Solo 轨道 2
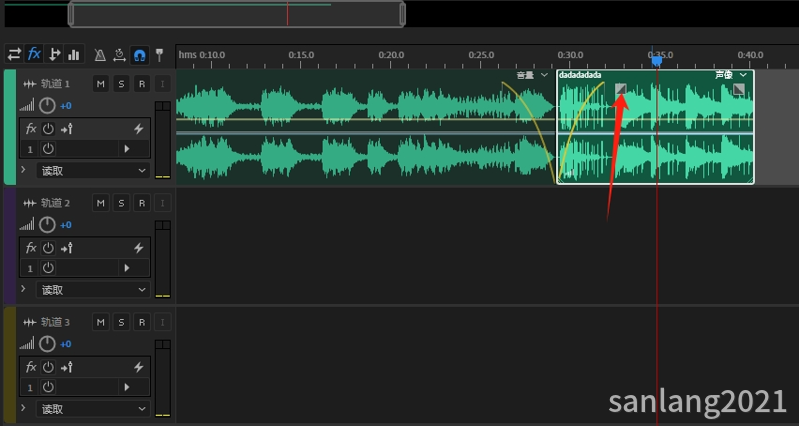 pos(121,203)
